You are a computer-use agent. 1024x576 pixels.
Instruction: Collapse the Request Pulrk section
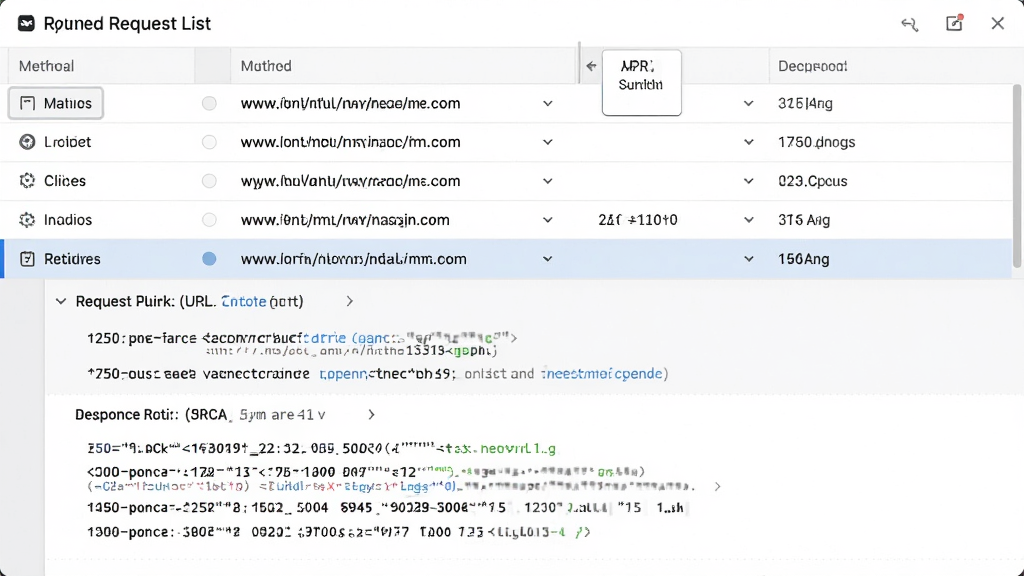click(61, 301)
